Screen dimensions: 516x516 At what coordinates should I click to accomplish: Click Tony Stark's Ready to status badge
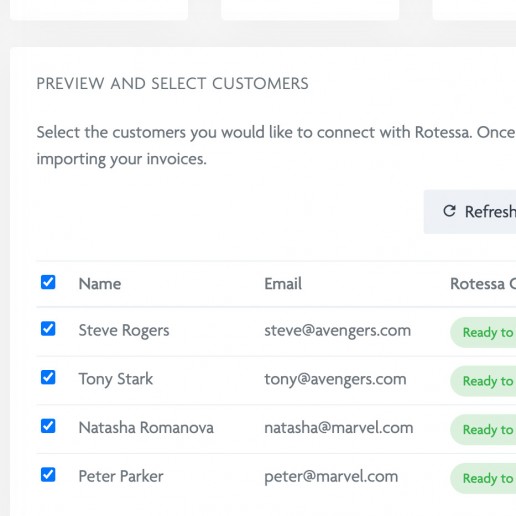click(483, 381)
